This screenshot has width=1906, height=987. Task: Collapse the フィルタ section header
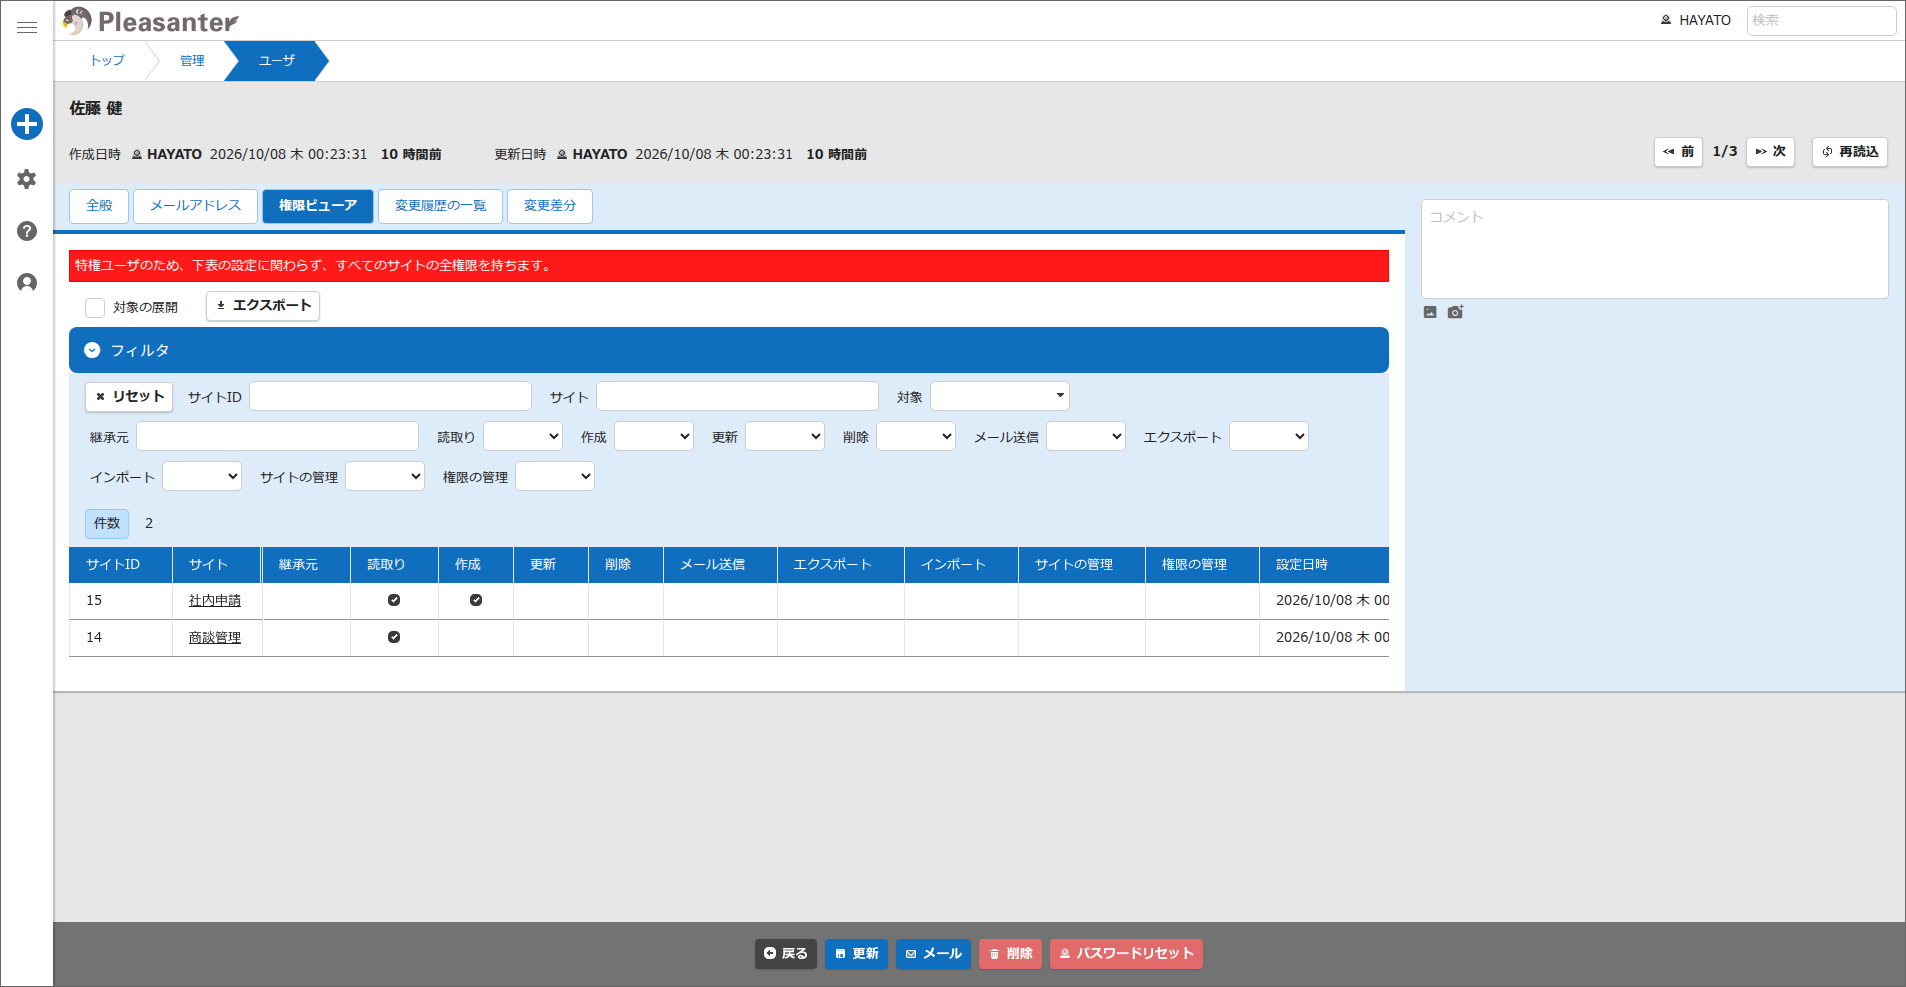pyautogui.click(x=728, y=350)
